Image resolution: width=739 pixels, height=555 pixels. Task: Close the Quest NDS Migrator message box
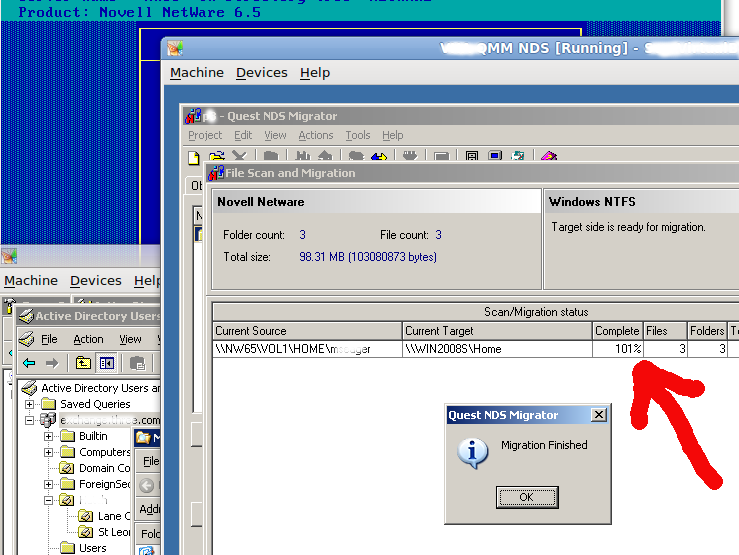point(599,415)
